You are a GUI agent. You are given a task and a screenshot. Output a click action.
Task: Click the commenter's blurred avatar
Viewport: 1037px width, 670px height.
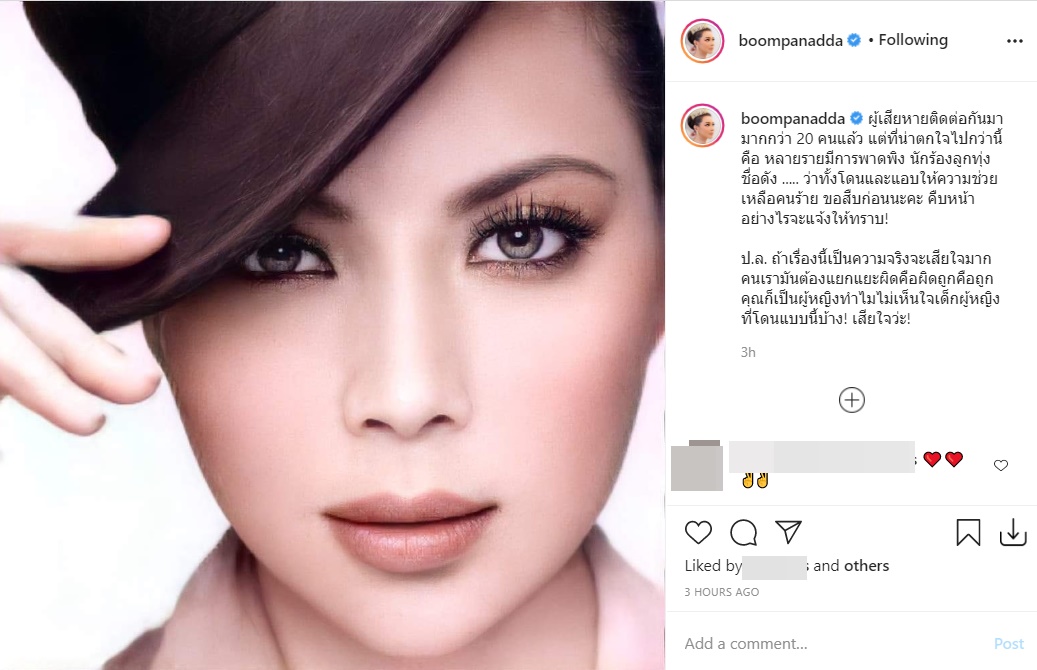tap(696, 466)
